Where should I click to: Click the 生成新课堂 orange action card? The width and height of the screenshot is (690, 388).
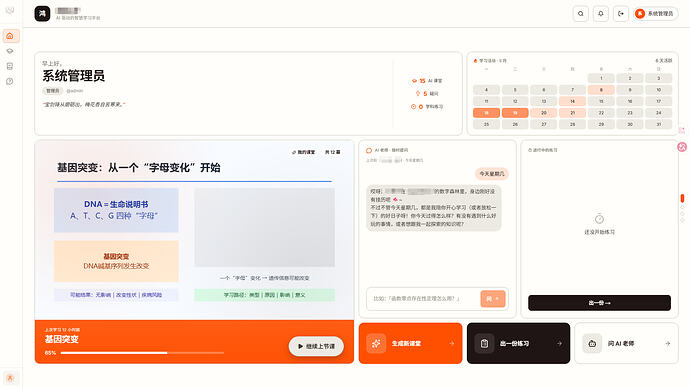pyautogui.click(x=410, y=343)
